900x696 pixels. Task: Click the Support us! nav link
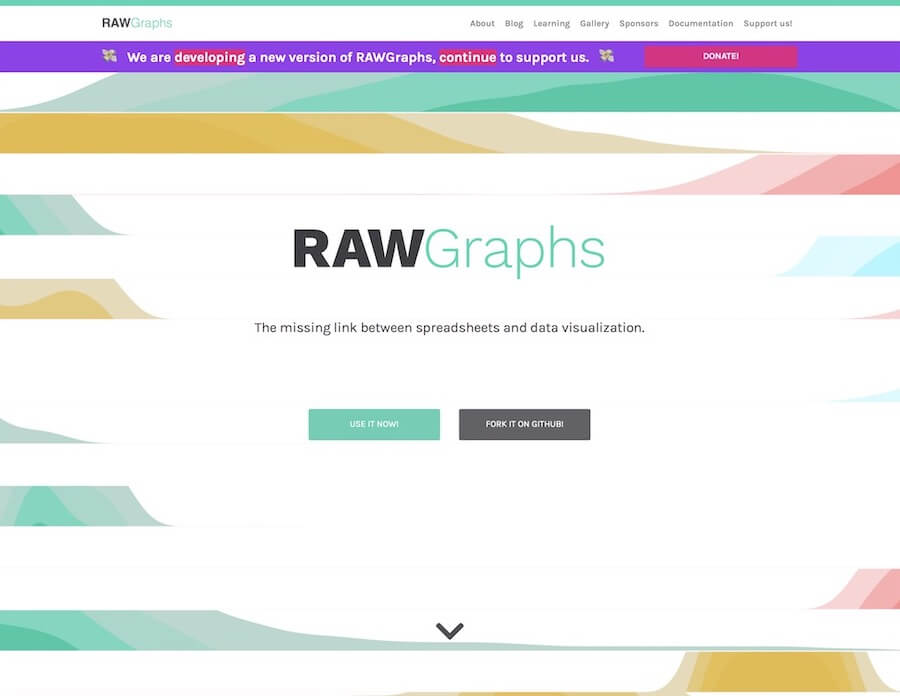768,24
